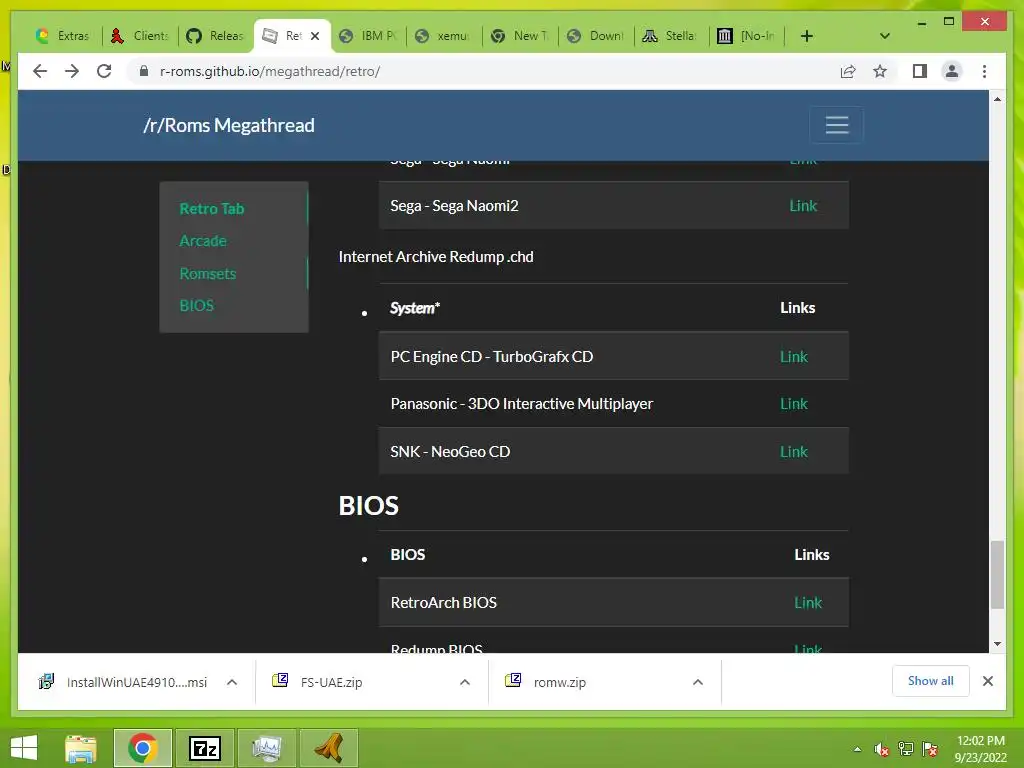The image size is (1024, 768).
Task: Open the Sega Naomi2 Link
Action: click(803, 206)
